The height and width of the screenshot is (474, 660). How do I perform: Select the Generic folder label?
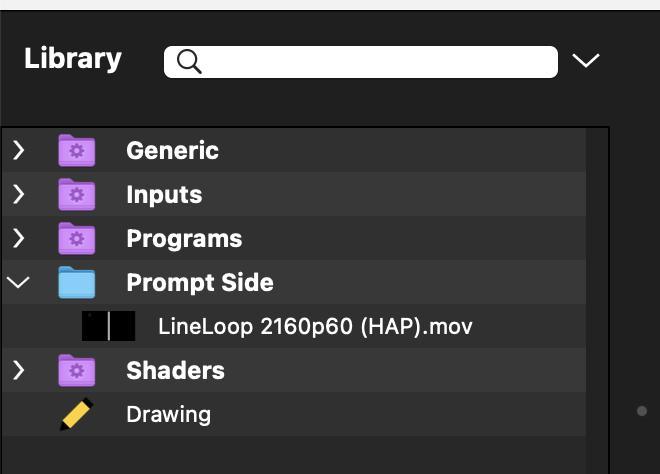(172, 151)
